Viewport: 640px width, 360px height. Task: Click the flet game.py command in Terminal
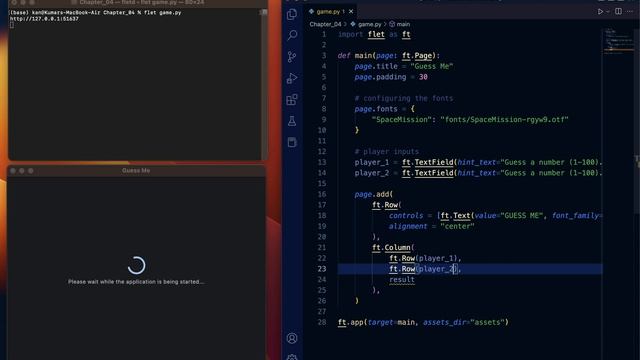(162, 13)
